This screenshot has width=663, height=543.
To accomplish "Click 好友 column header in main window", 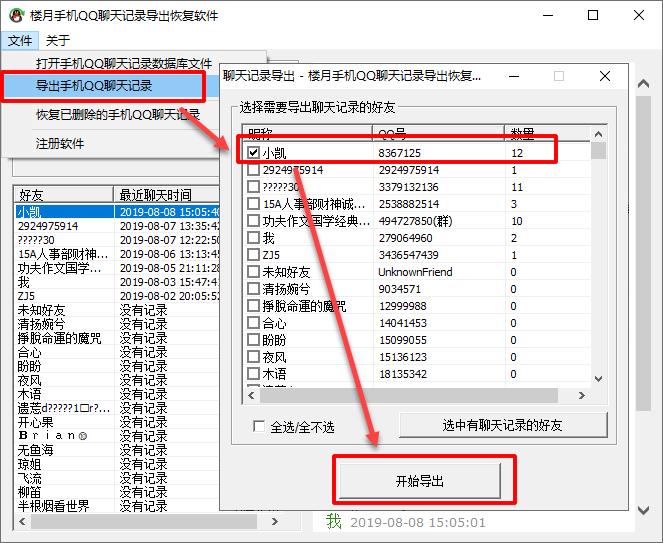I will [x=63, y=195].
